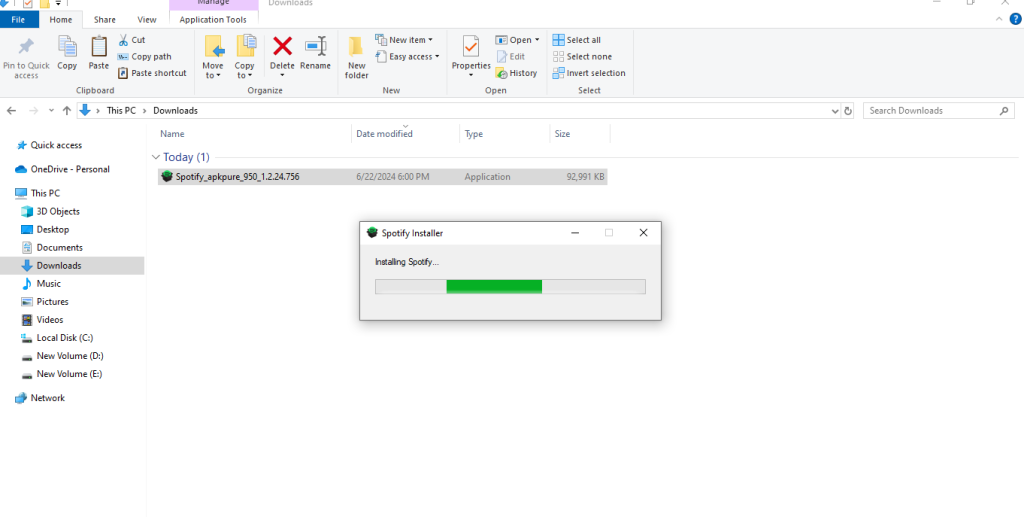Image resolution: width=1024 pixels, height=517 pixels.
Task: Collapse the ribbon with the chevron
Action: point(999,20)
